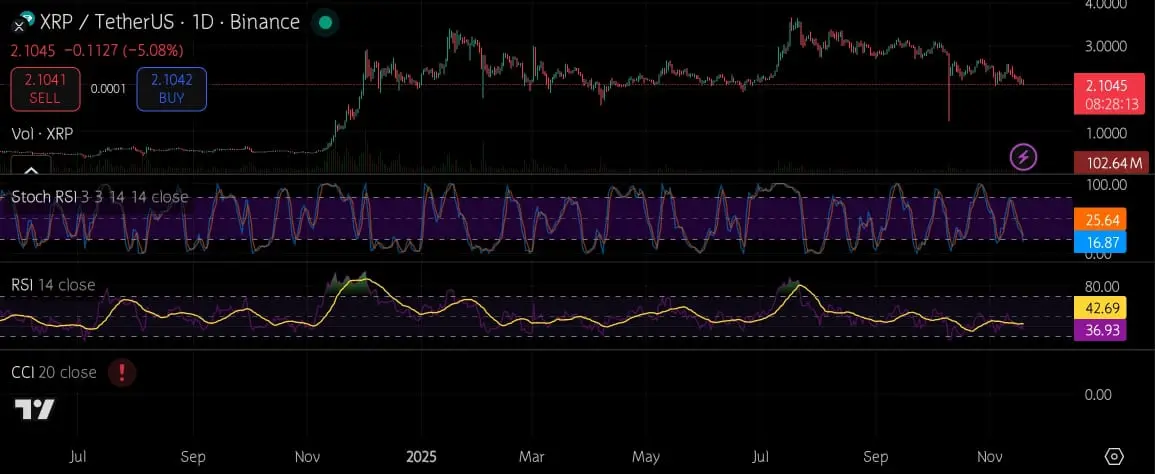The width and height of the screenshot is (1155, 474).
Task: Click the XRP coin logo icon
Action: pos(24,21)
